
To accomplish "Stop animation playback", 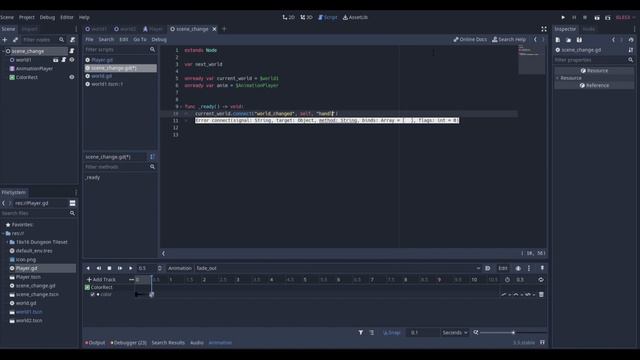I will (109, 268).
